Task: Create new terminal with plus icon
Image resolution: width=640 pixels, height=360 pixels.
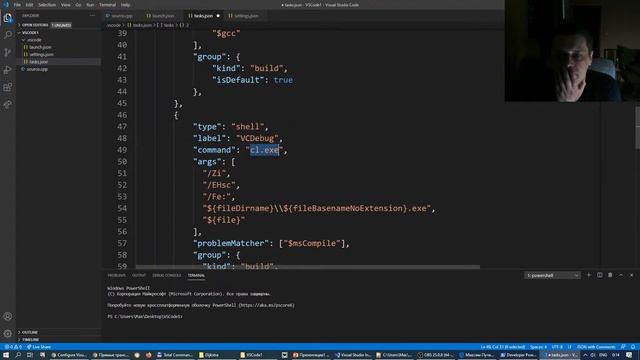Action: tap(589, 275)
